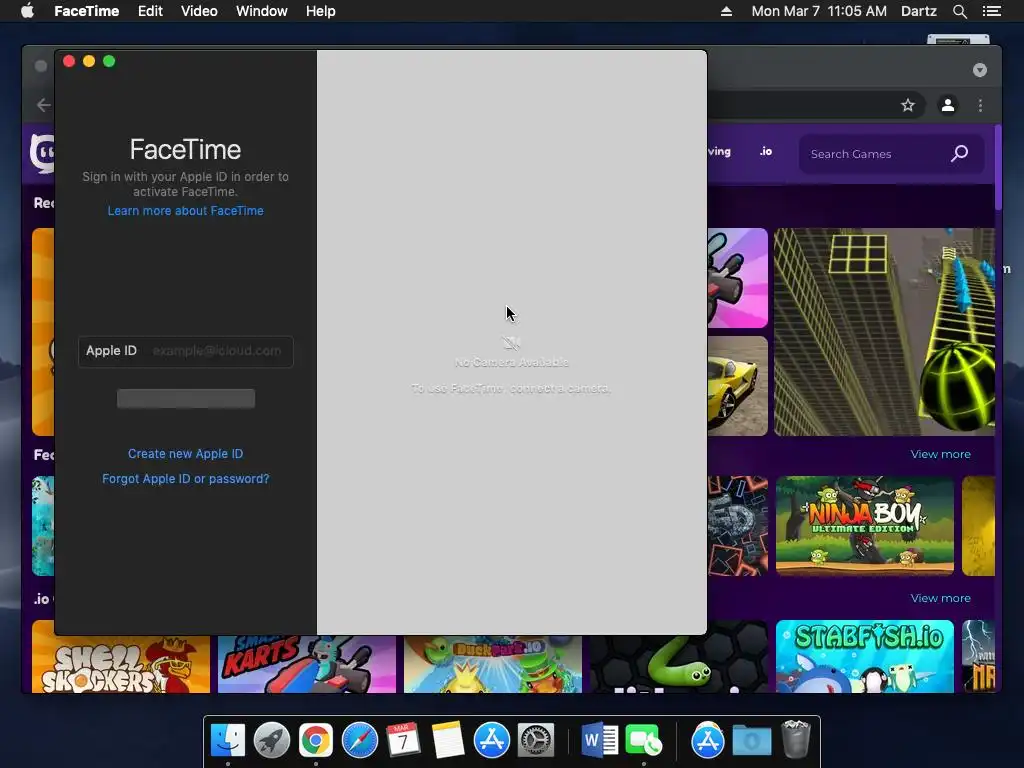Screen dimensions: 1024x768
Task: Click Forgot Apple ID or password link
Action: [185, 479]
